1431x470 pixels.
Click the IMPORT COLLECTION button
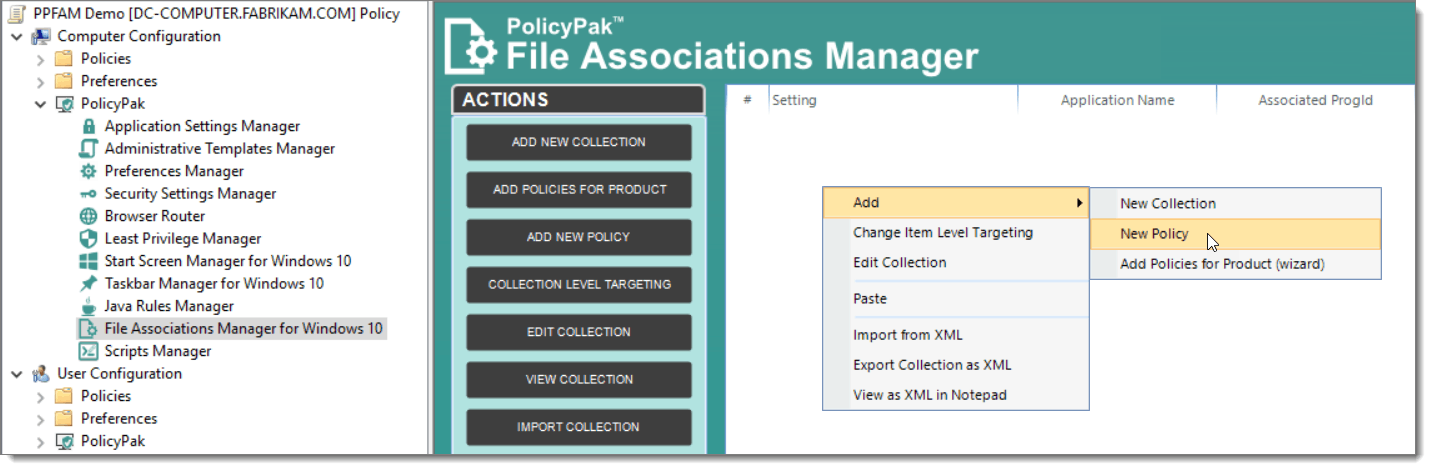579,427
